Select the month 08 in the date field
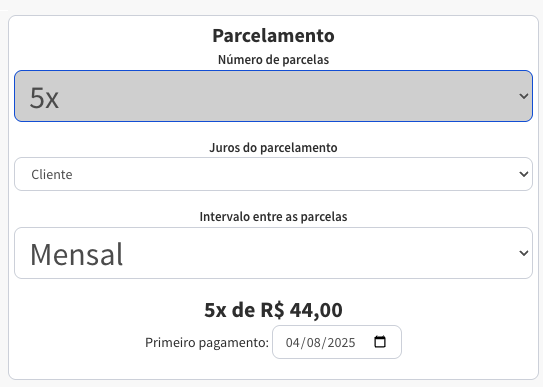The width and height of the screenshot is (543, 387). coord(313,342)
